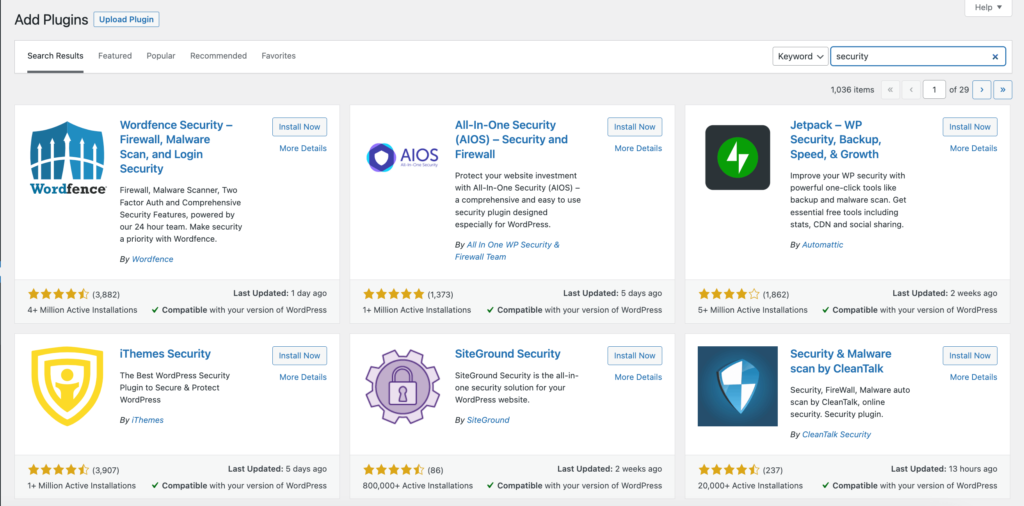Image resolution: width=1024 pixels, height=506 pixels.
Task: Install the SiteGround Security plugin
Action: (635, 356)
